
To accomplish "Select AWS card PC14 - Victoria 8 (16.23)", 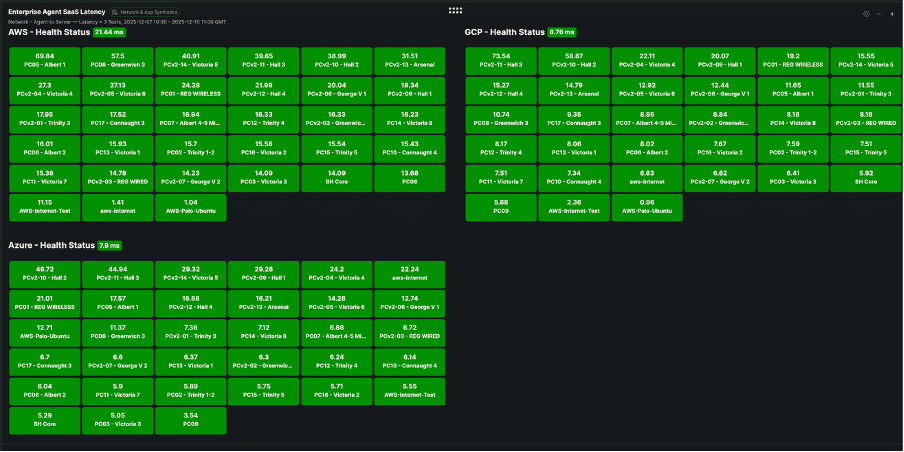I will coord(410,119).
